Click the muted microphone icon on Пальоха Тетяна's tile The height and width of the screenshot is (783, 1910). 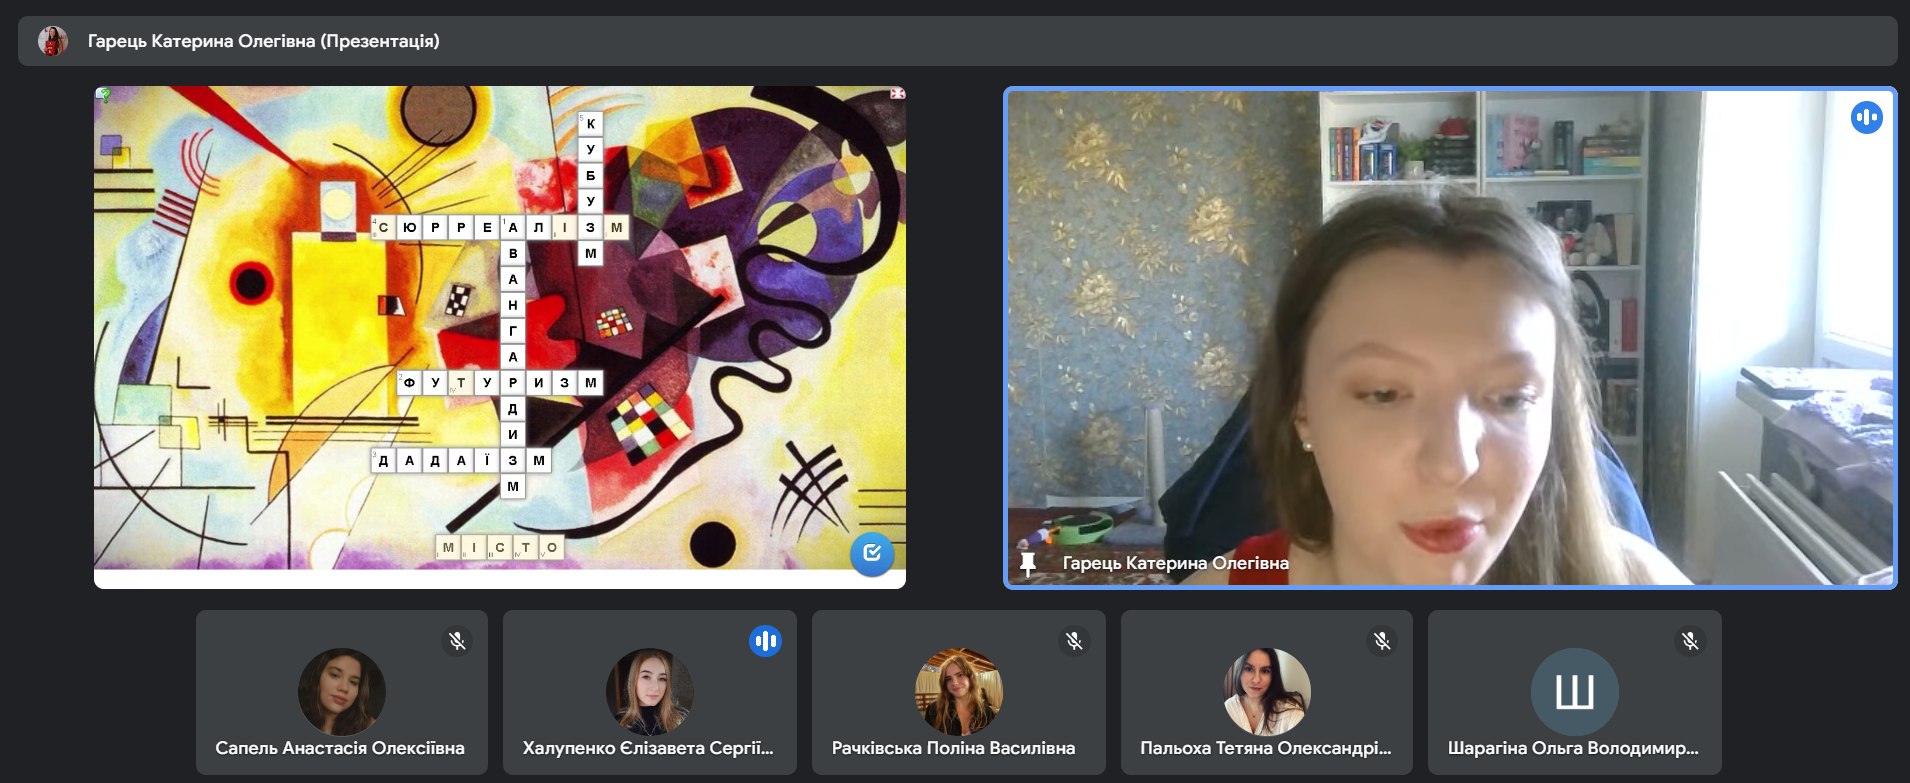tap(1383, 641)
